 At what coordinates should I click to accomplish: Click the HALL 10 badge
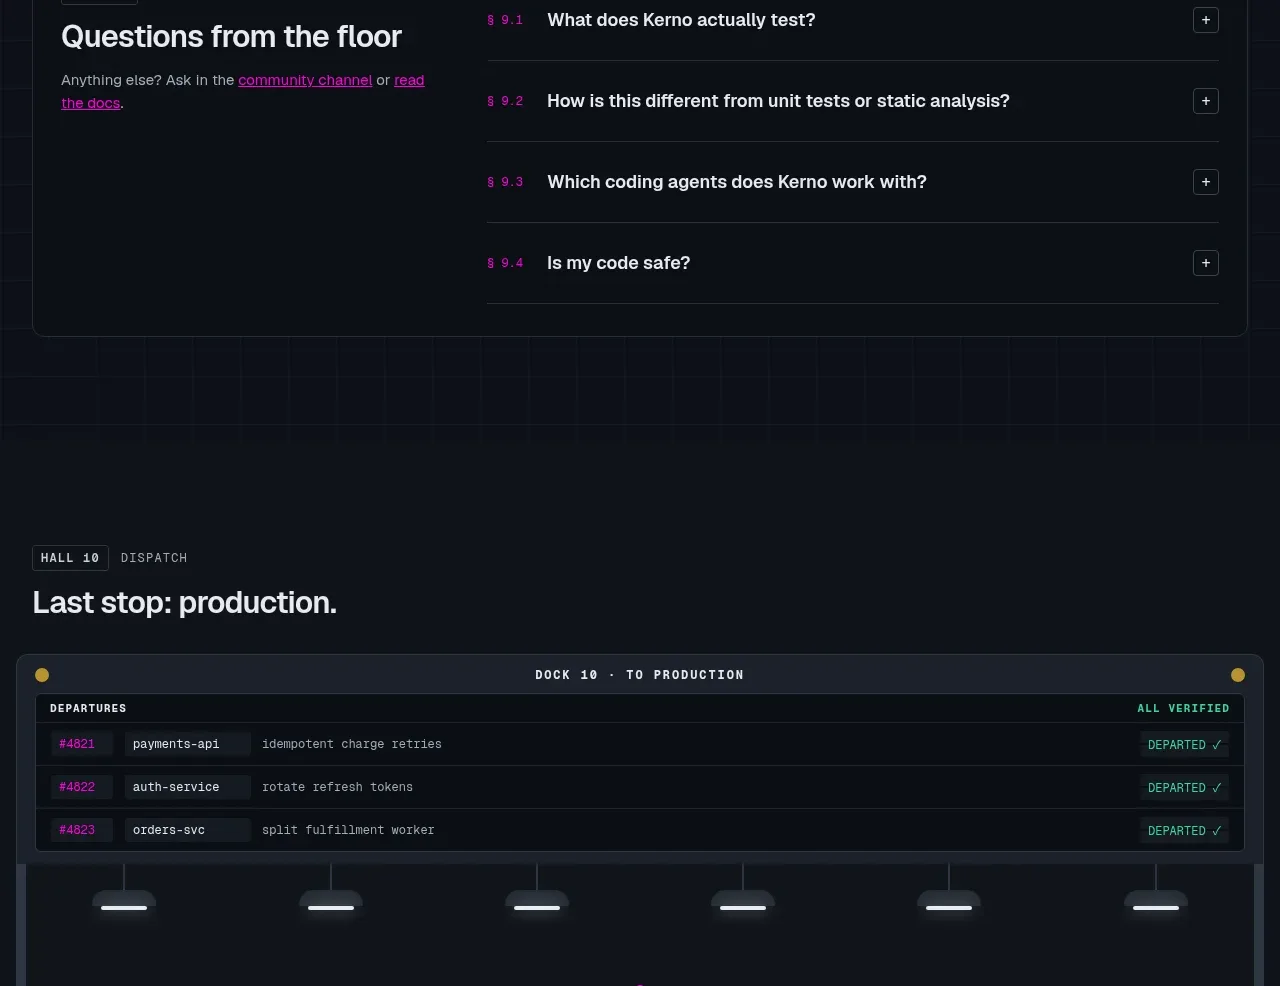click(70, 558)
